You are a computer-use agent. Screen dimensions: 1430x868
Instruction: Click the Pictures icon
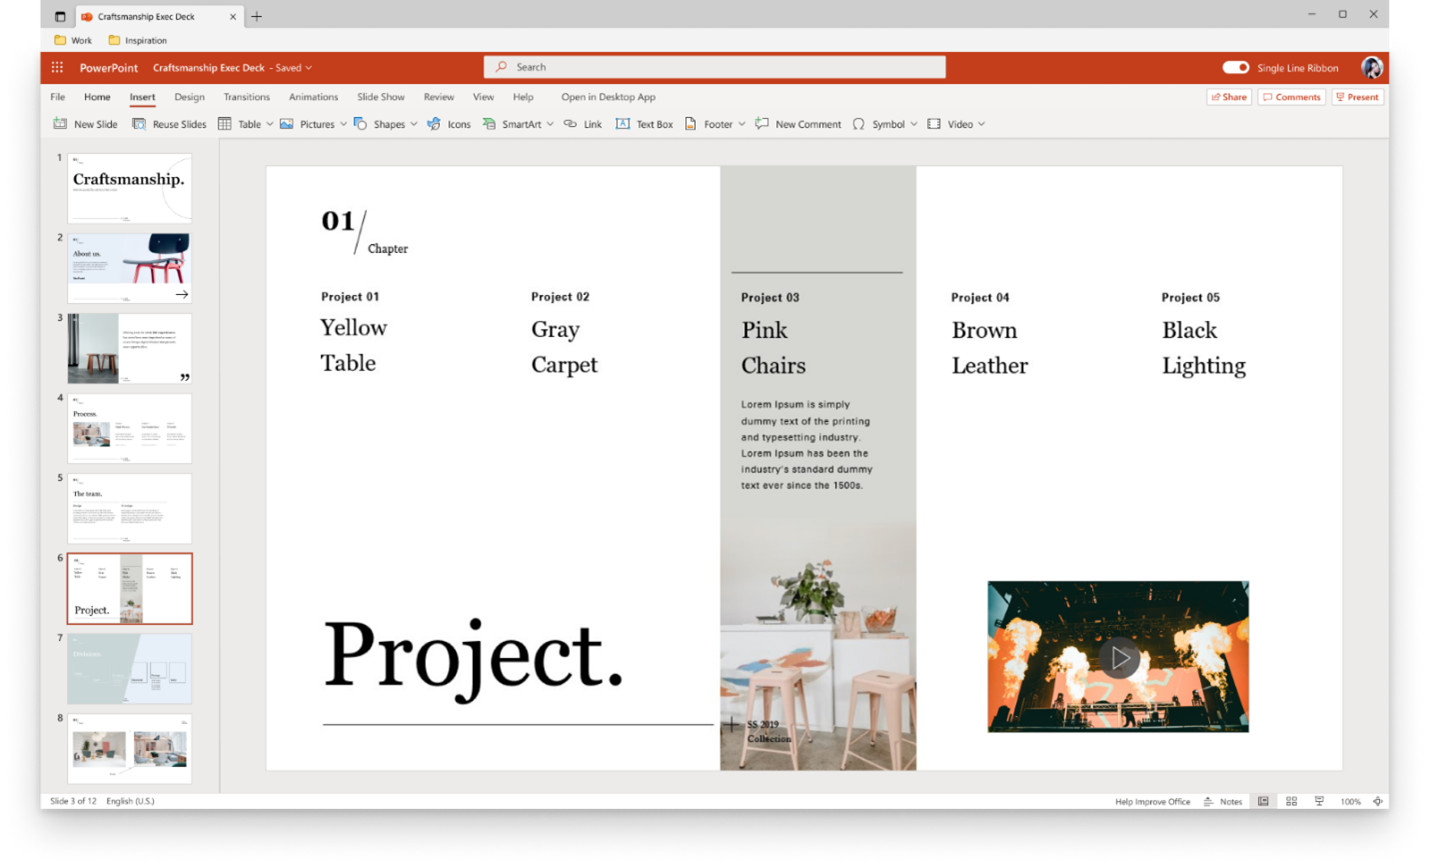(x=287, y=124)
